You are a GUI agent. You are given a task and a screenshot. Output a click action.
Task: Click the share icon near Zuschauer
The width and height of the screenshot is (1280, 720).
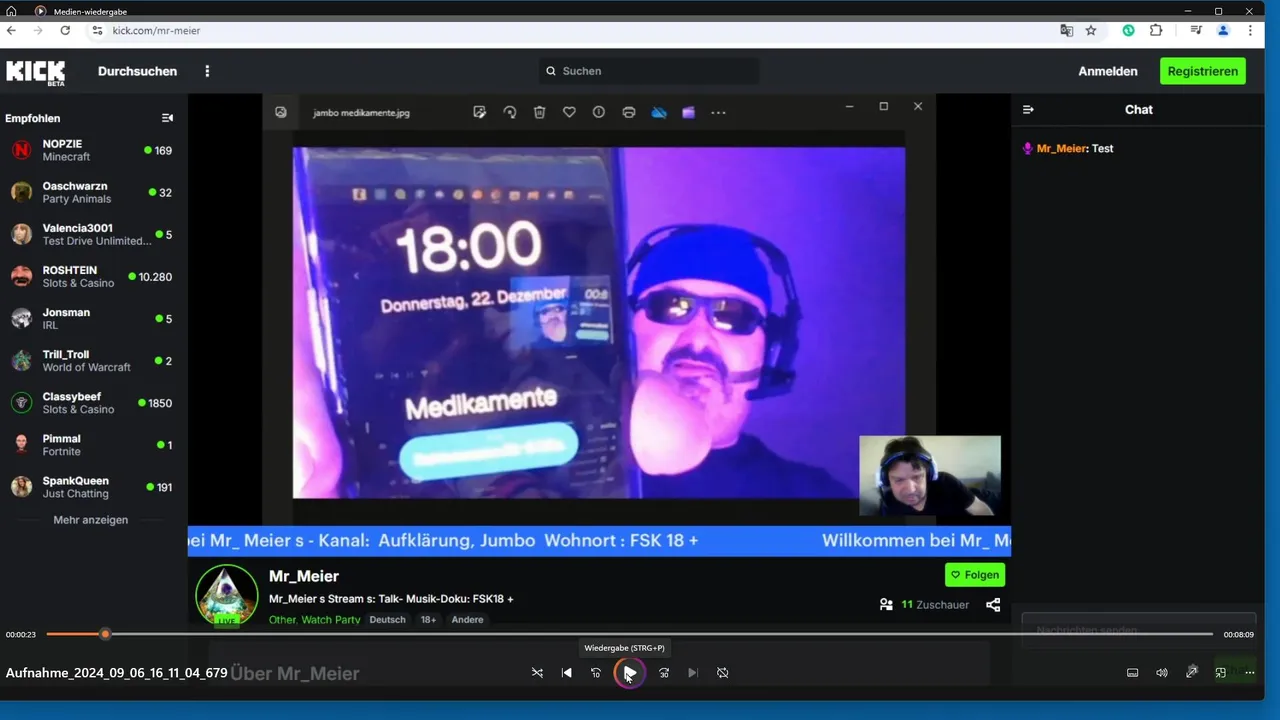click(x=993, y=605)
